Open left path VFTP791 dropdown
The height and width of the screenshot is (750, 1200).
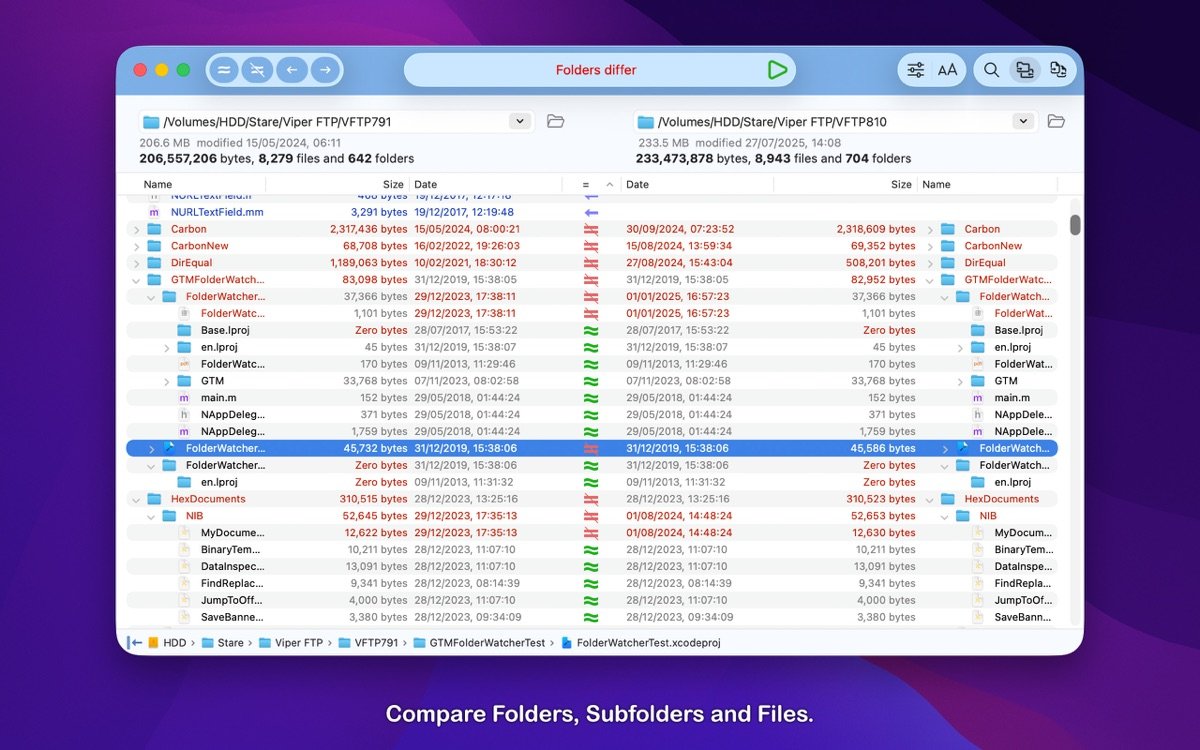[x=519, y=122]
